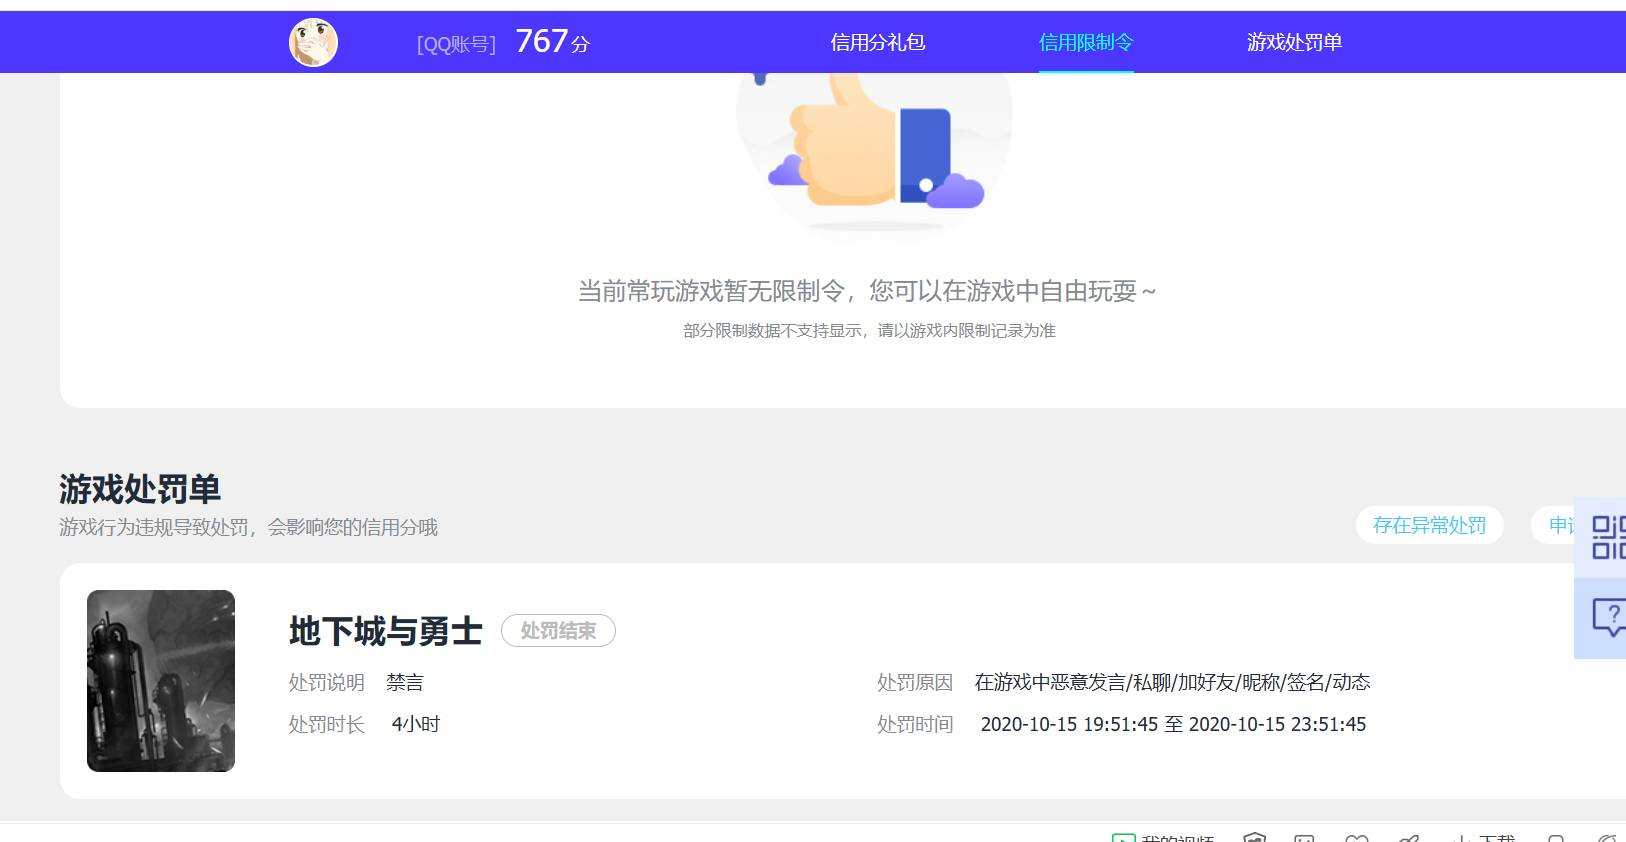The image size is (1626, 842).
Task: Click the 当前常玩游戏暂无限制令 message
Action: point(867,291)
